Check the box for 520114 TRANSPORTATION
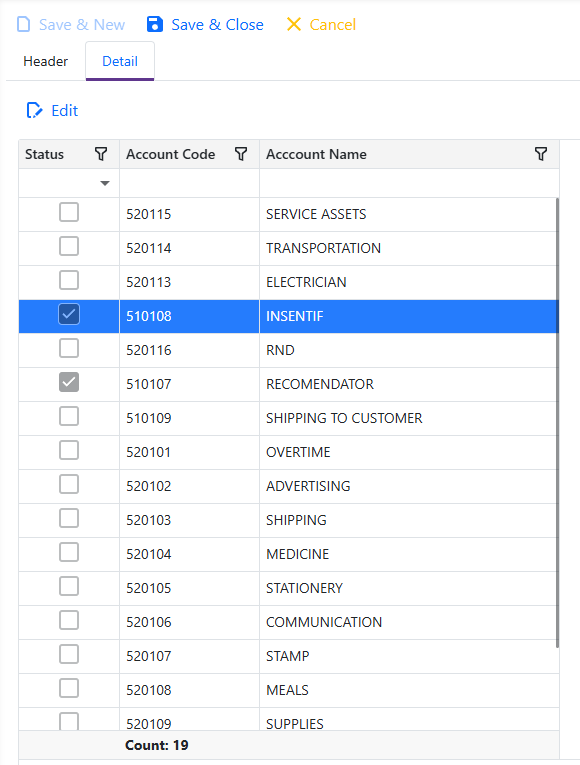Screen dimensions: 580x765 pos(69,246)
